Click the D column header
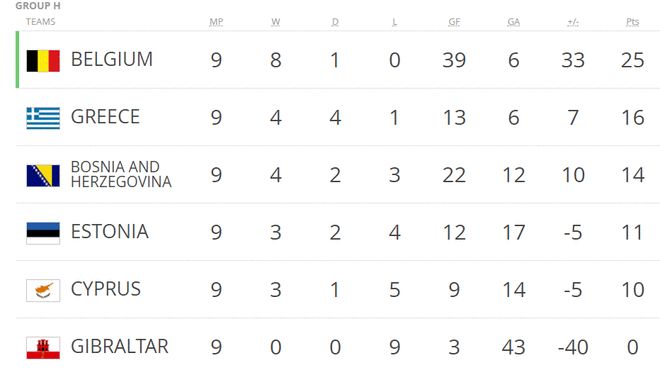The image size is (660, 375). tap(335, 22)
